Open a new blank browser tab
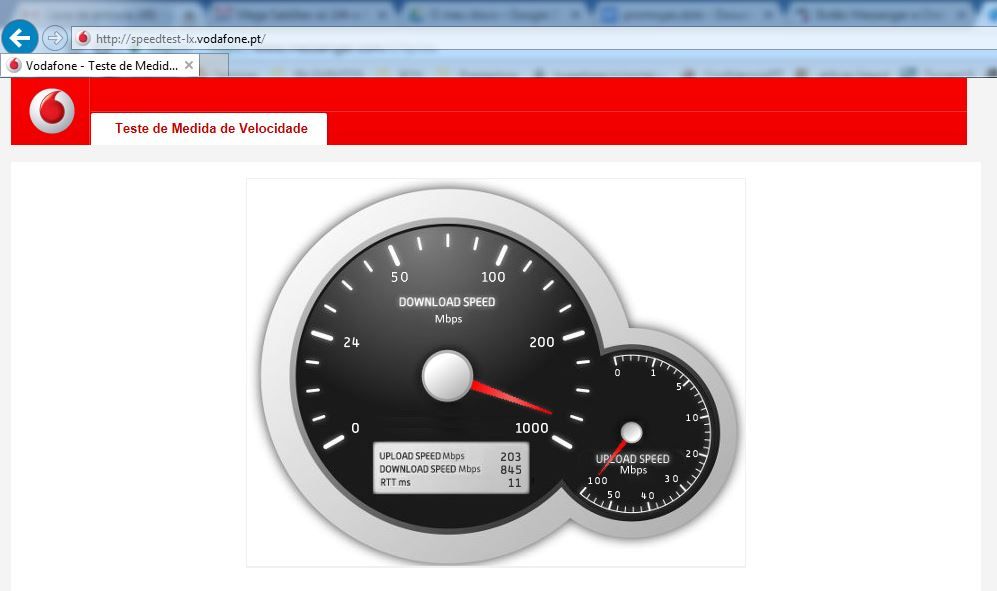The width and height of the screenshot is (997, 591). pos(214,65)
